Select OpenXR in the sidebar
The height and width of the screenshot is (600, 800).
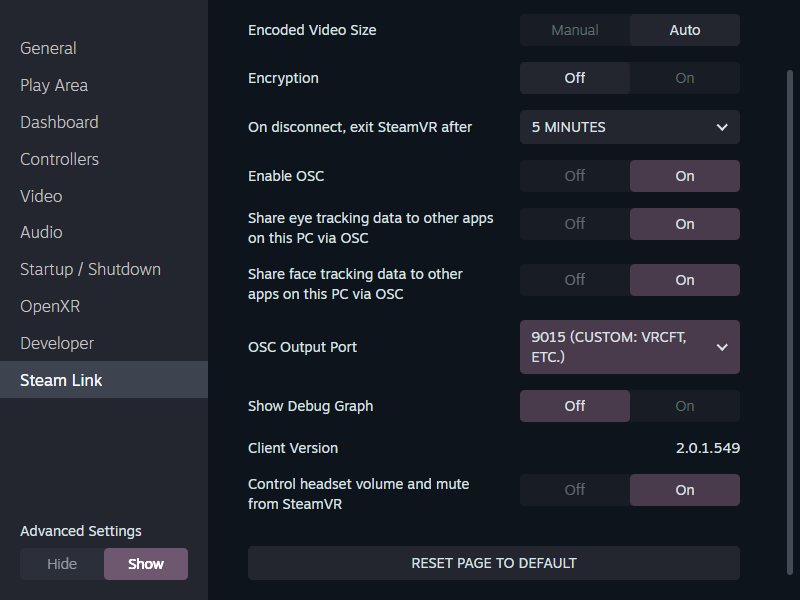point(104,306)
